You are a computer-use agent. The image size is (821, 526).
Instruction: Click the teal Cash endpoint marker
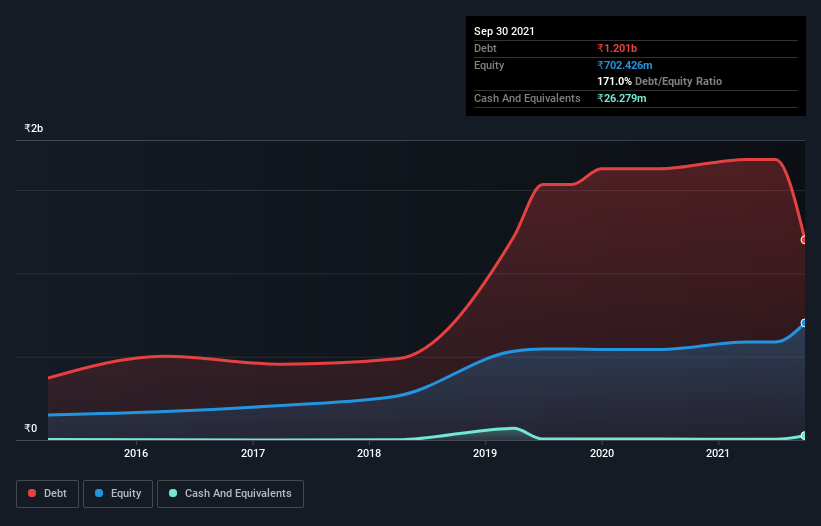click(x=804, y=435)
